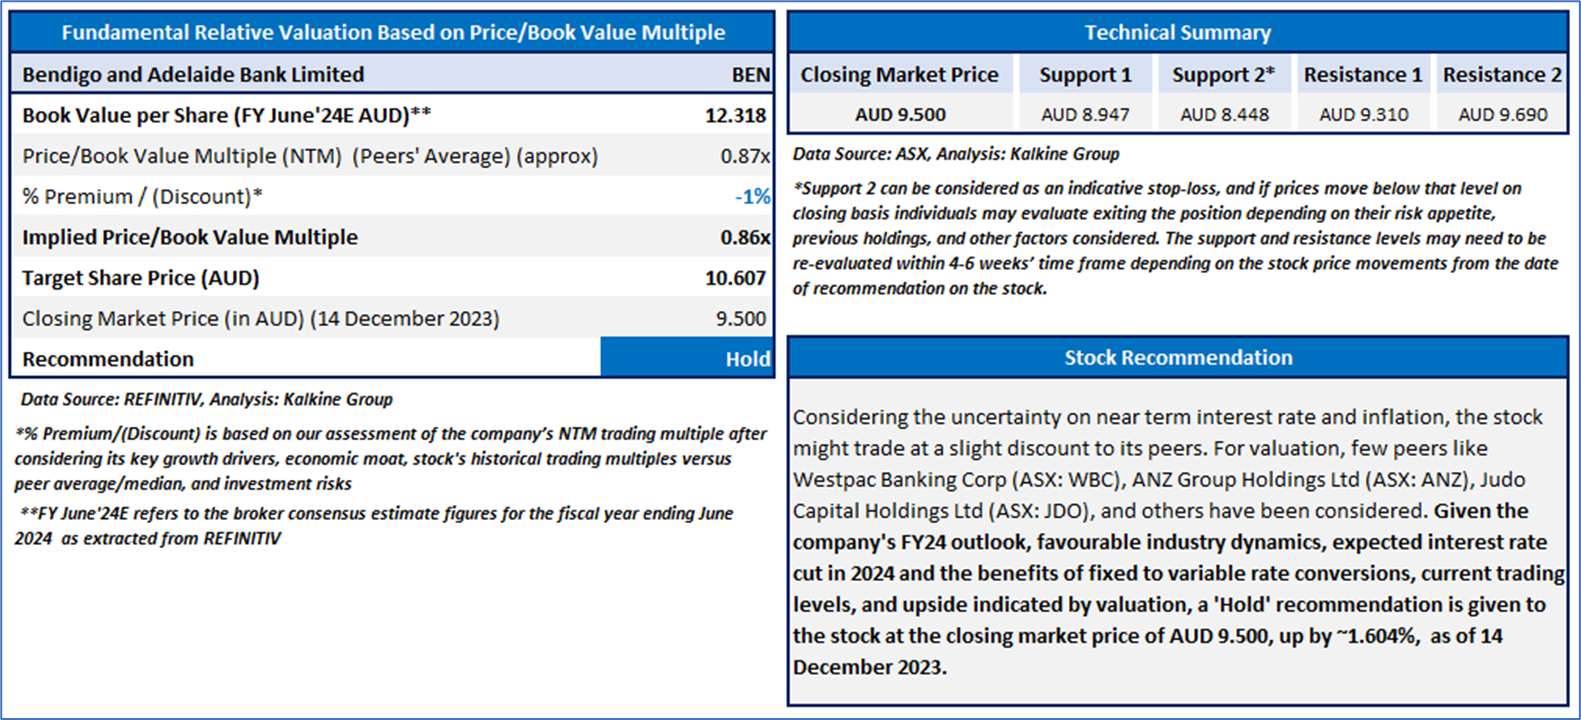Select the Target Share Price value 10.607
Screen dimensions: 1581x720
735,278
